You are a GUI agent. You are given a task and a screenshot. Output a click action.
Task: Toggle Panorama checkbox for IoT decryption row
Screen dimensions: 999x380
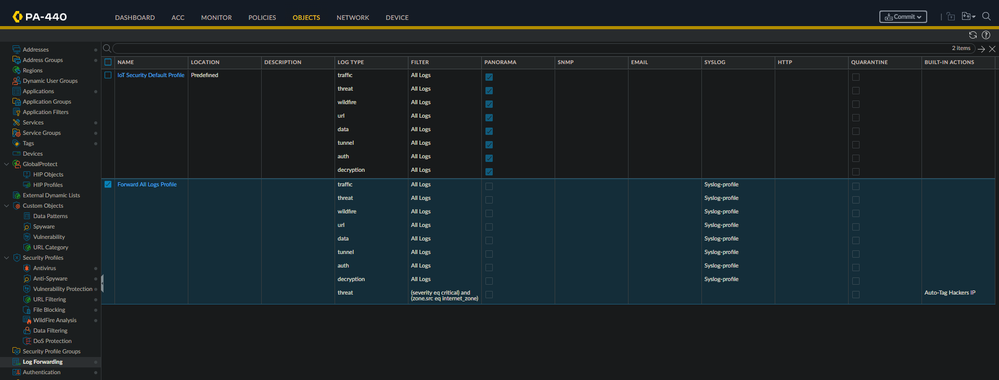pos(489,172)
